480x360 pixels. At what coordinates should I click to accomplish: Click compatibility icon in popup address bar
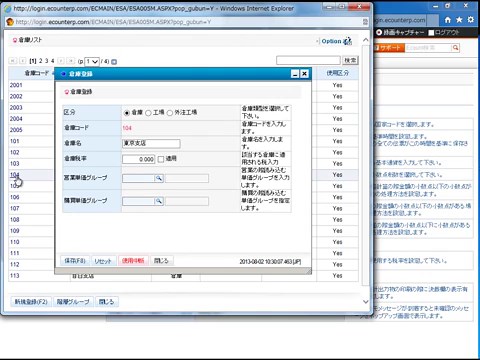[365, 22]
